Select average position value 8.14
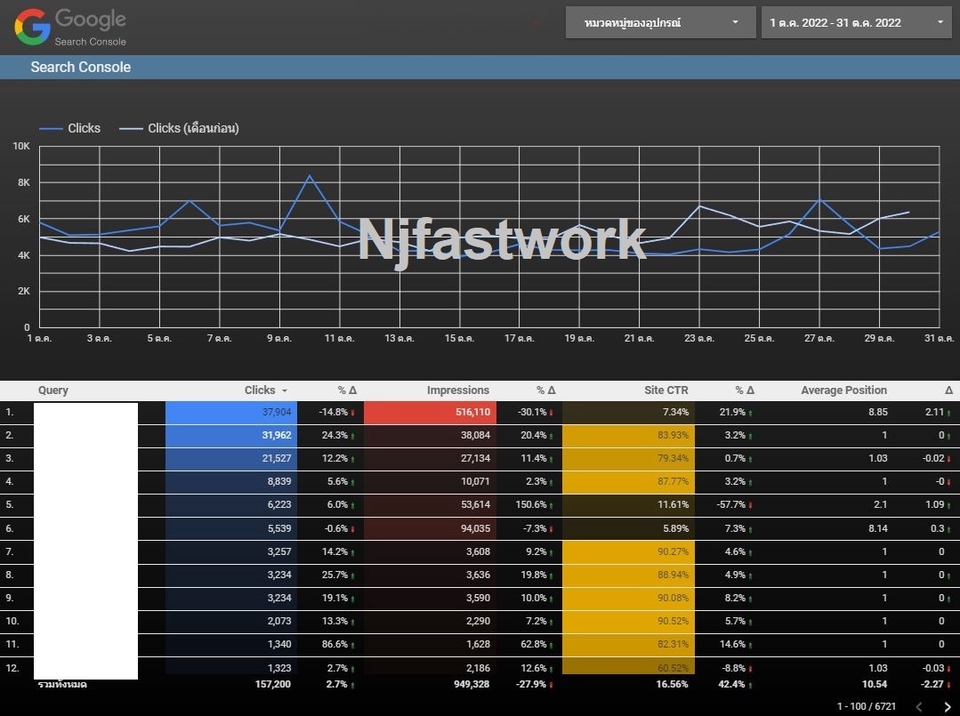 click(x=878, y=528)
